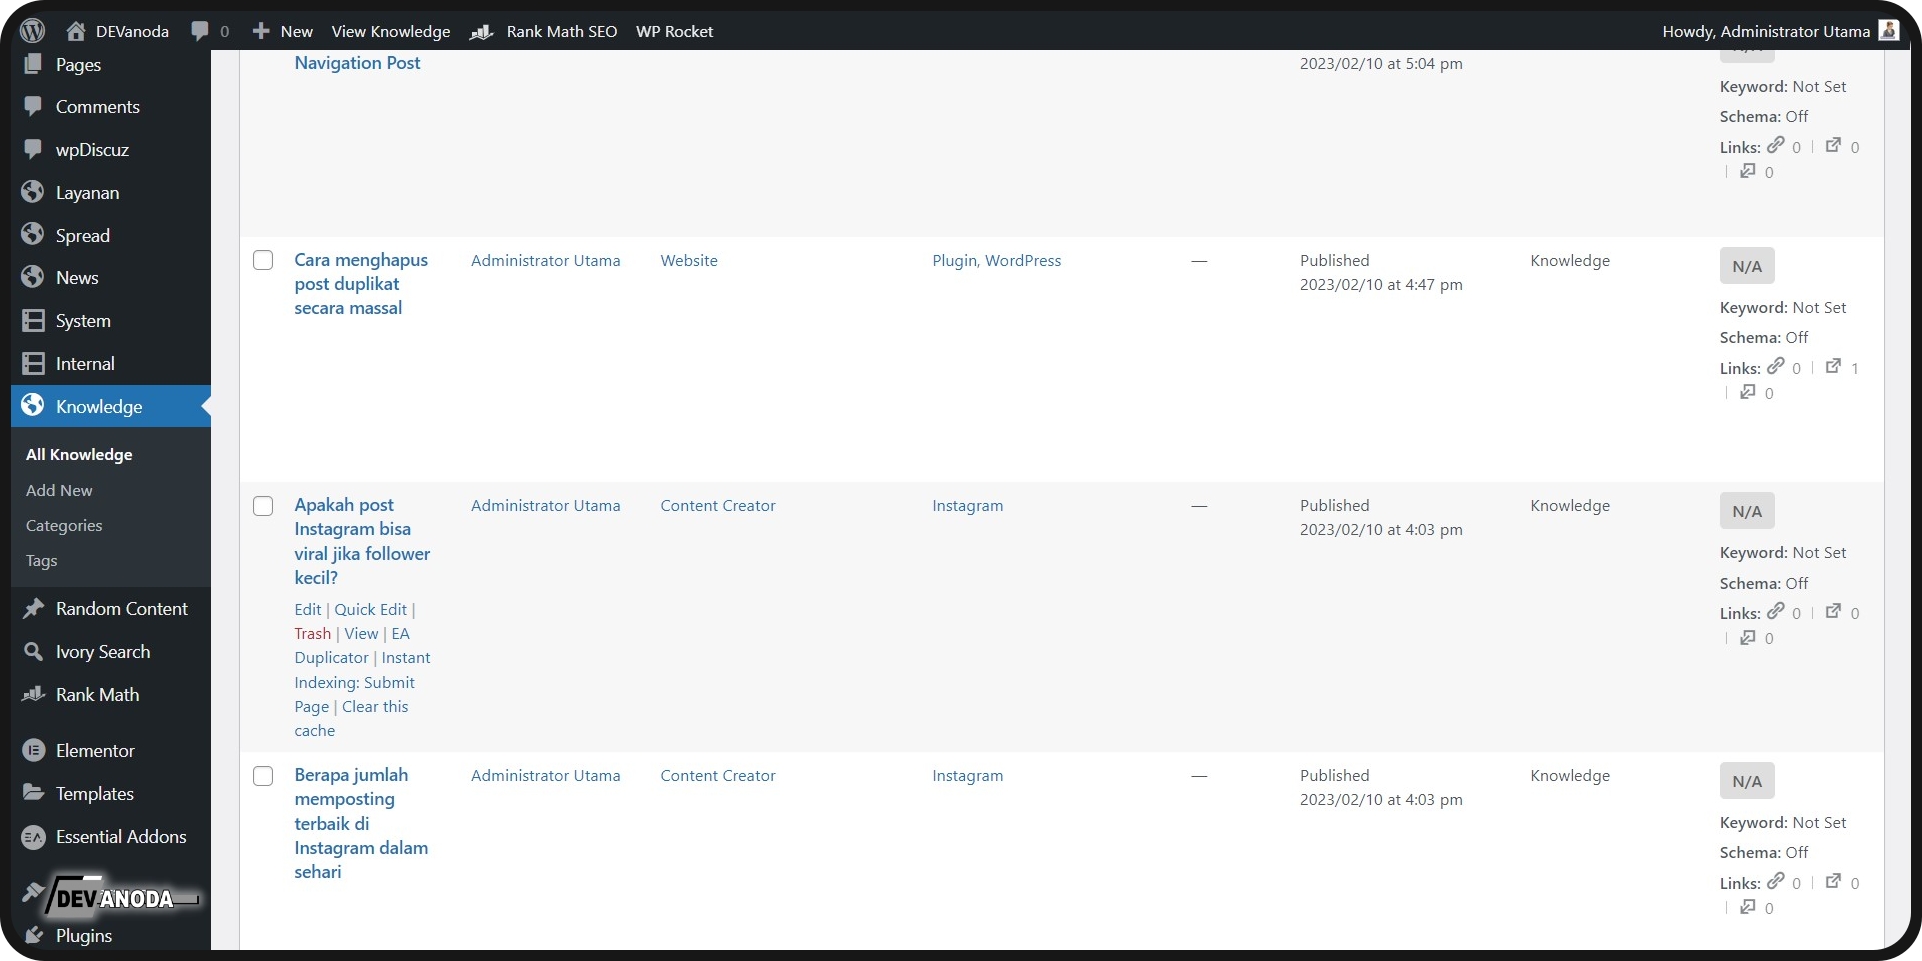Click the Plugins sidebar icon
1922x961 pixels.
click(33, 935)
